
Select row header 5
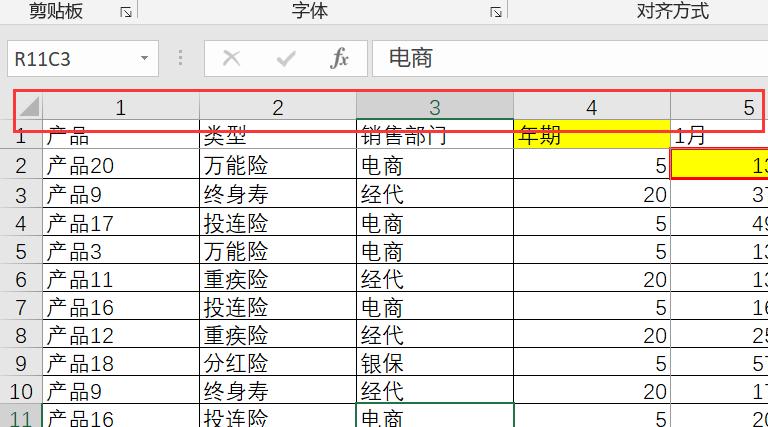21,251
